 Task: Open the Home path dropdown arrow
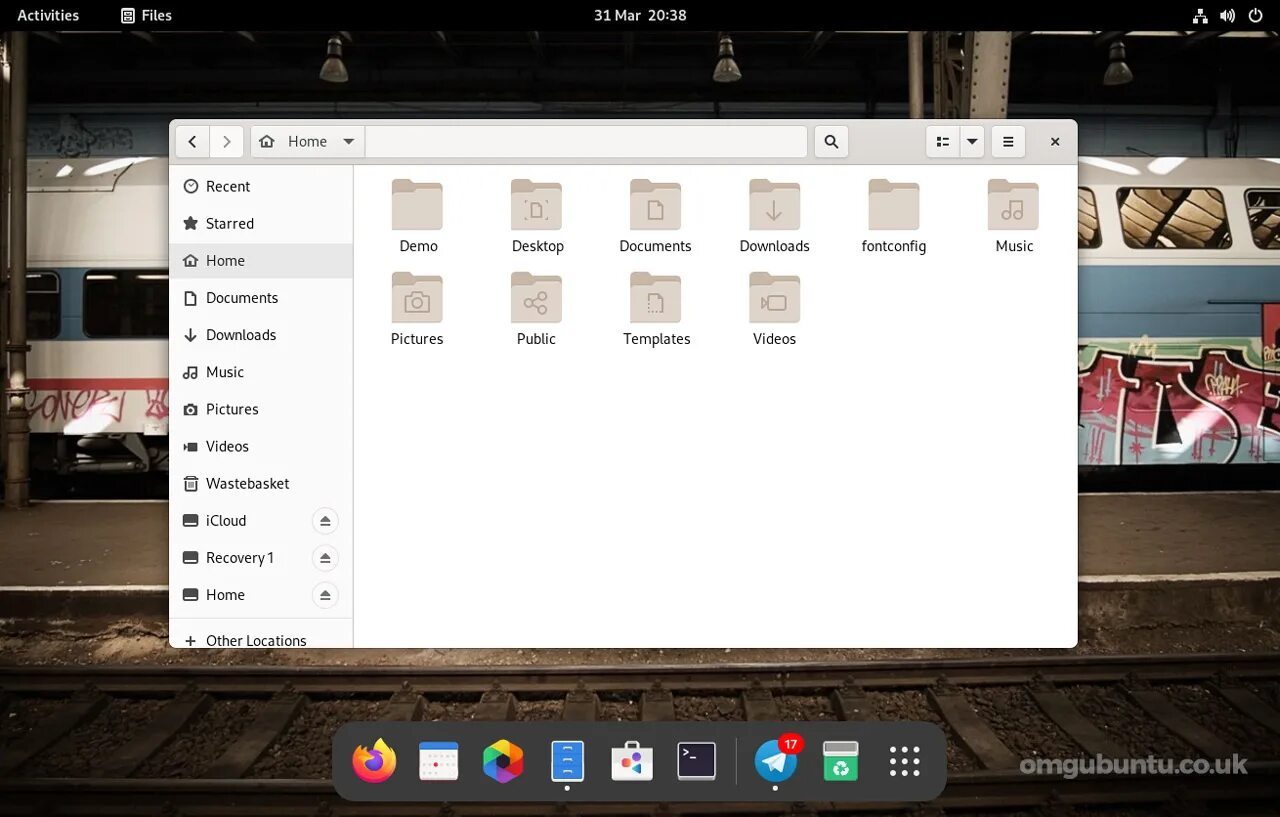click(x=348, y=142)
